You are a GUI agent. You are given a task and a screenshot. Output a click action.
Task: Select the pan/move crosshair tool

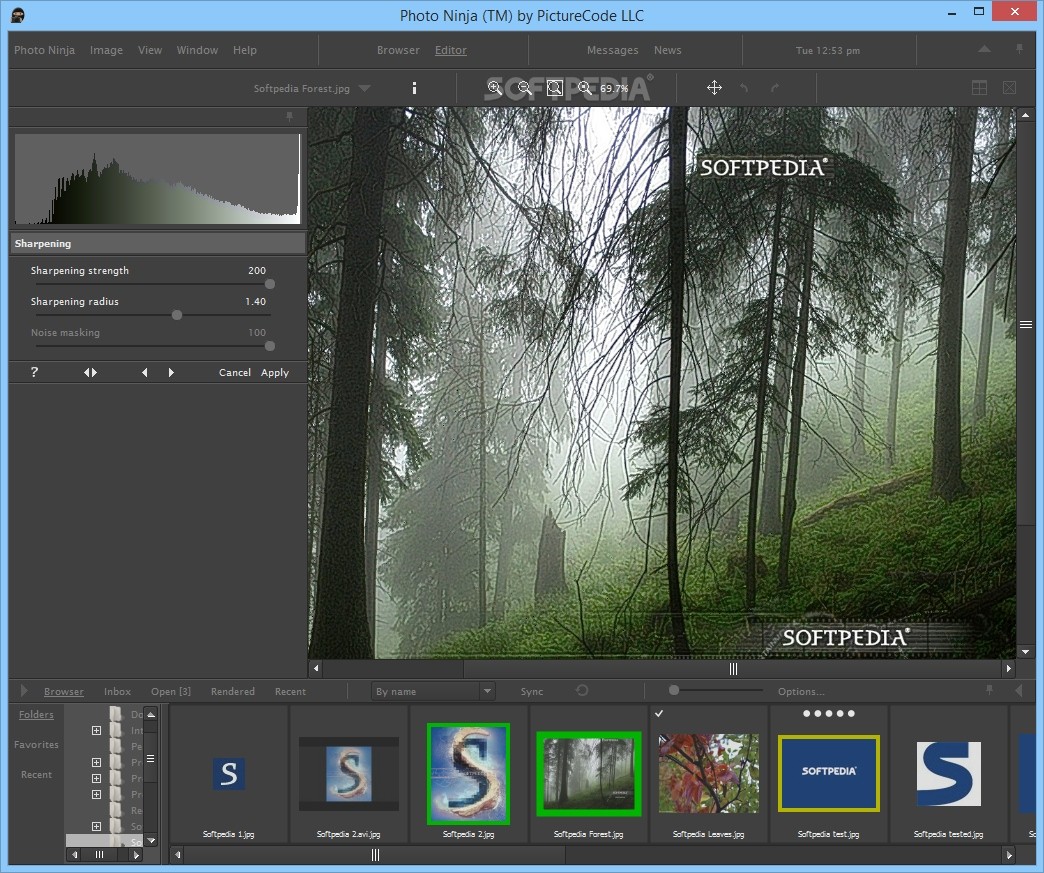click(x=714, y=88)
